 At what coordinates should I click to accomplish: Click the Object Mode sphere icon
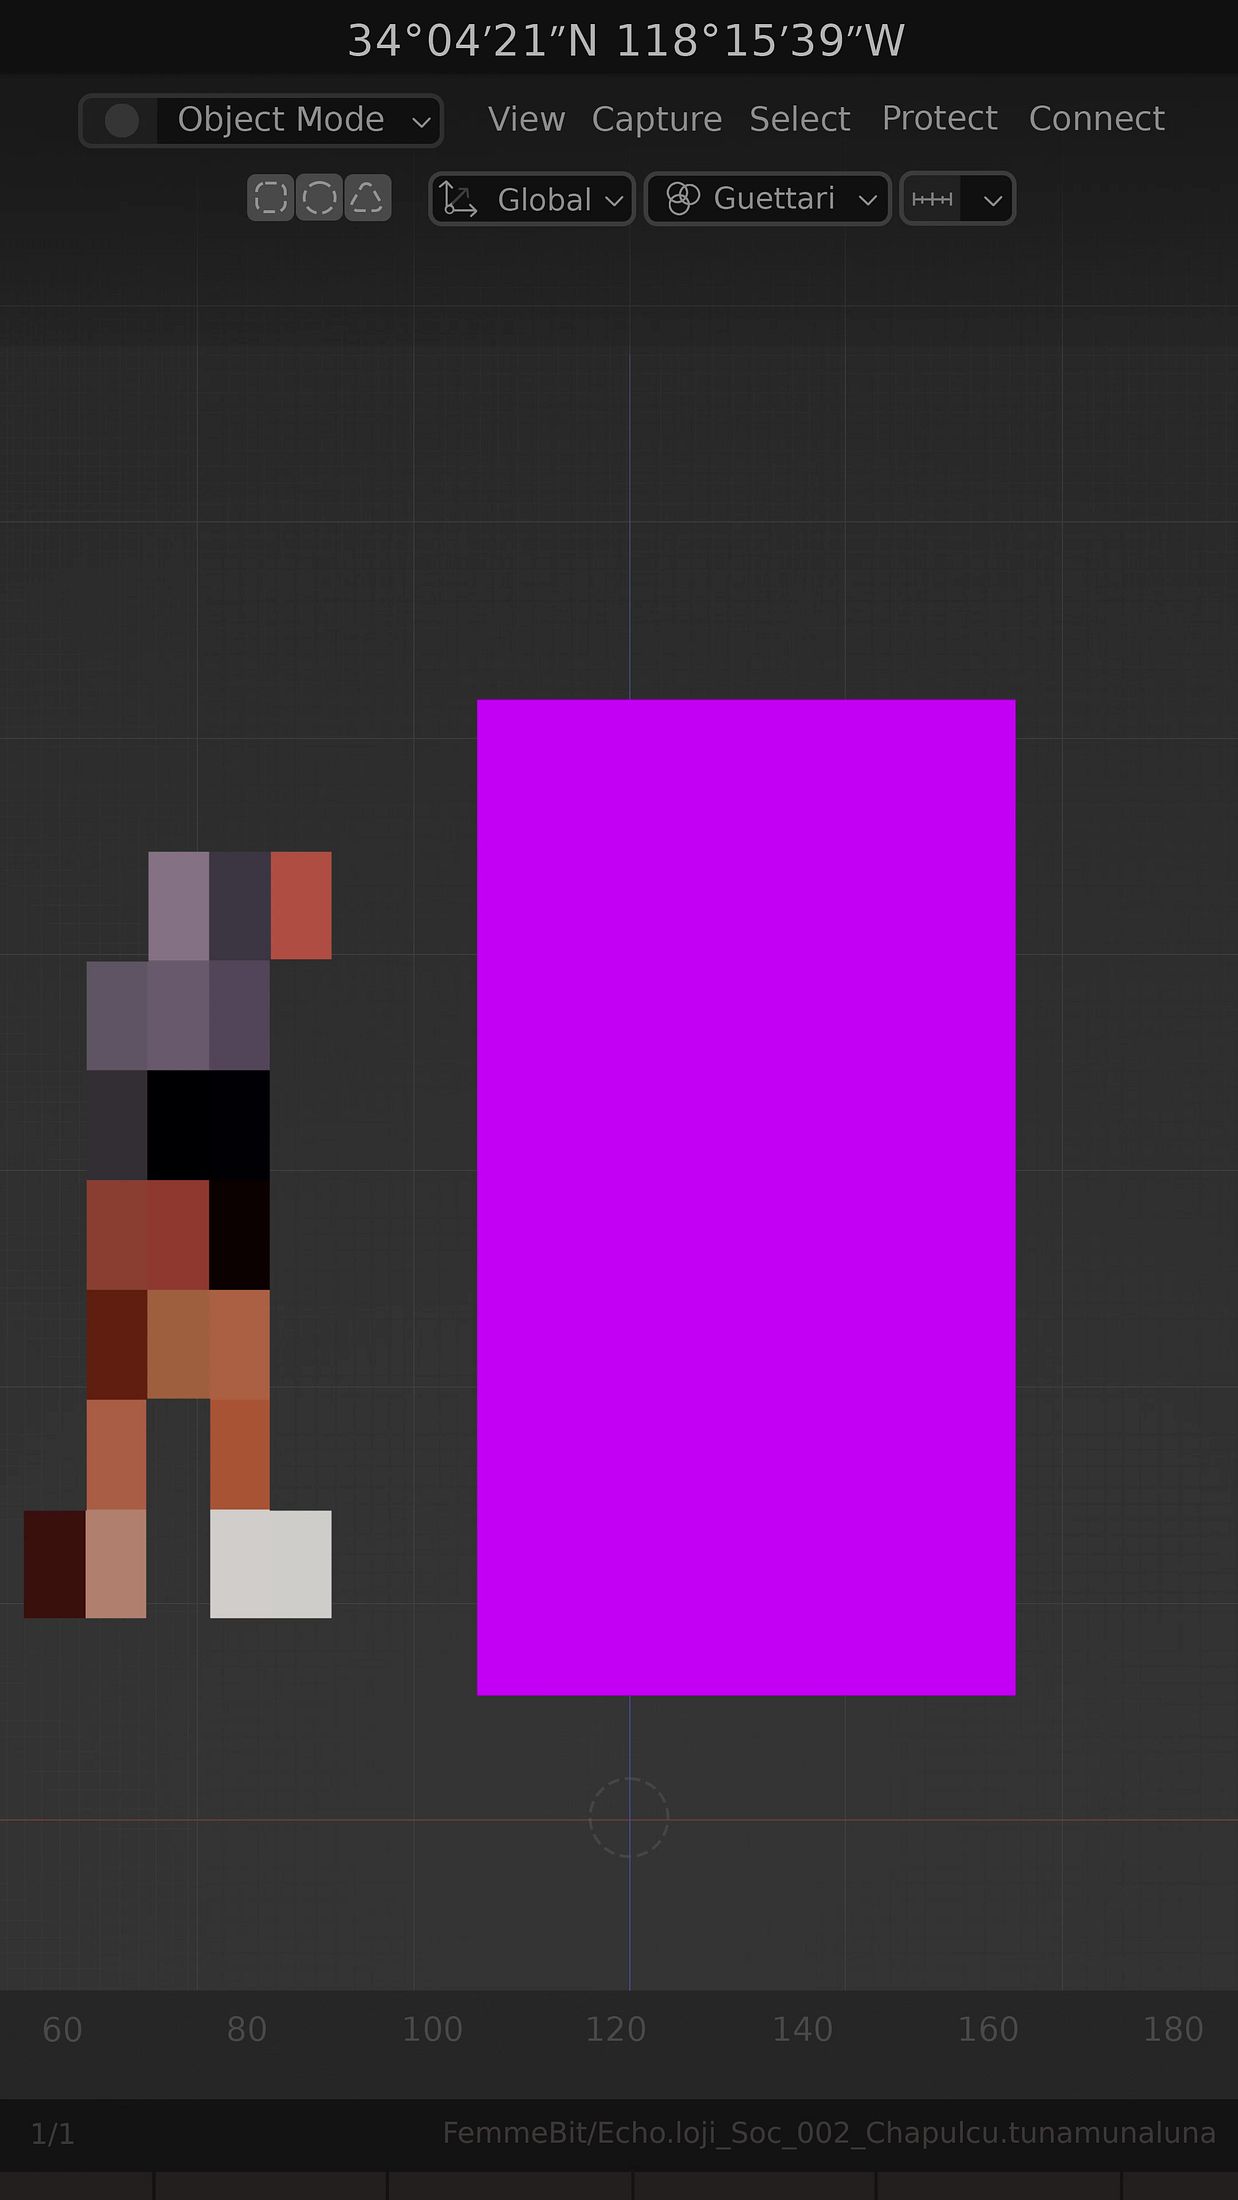122,121
